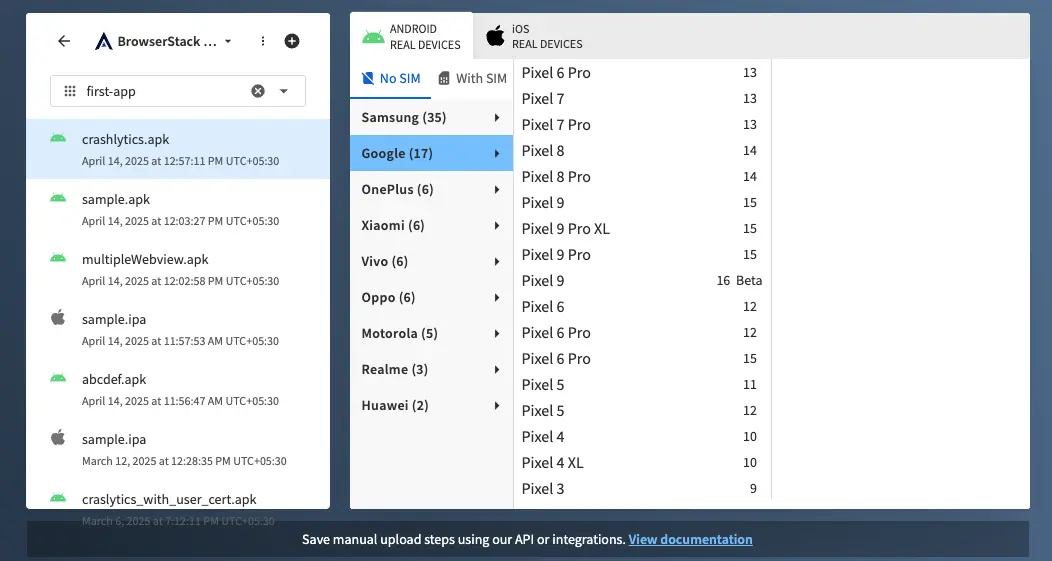Click the plus icon to add app
The image size is (1052, 561).
[x=292, y=41]
